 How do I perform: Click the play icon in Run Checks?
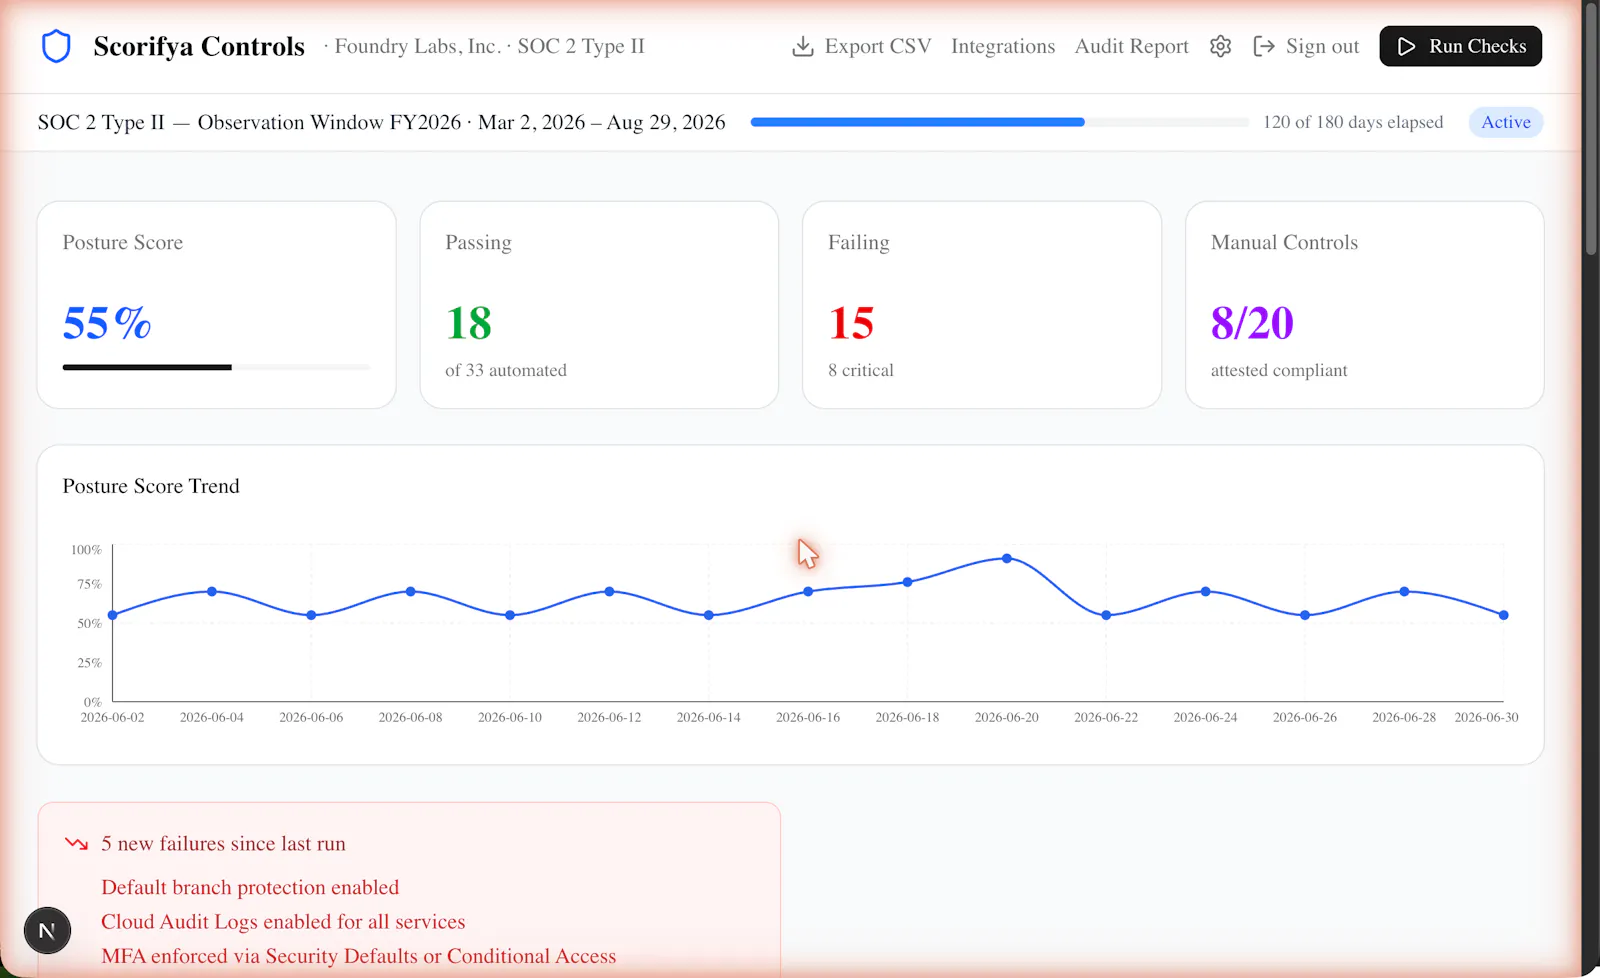click(x=1406, y=46)
